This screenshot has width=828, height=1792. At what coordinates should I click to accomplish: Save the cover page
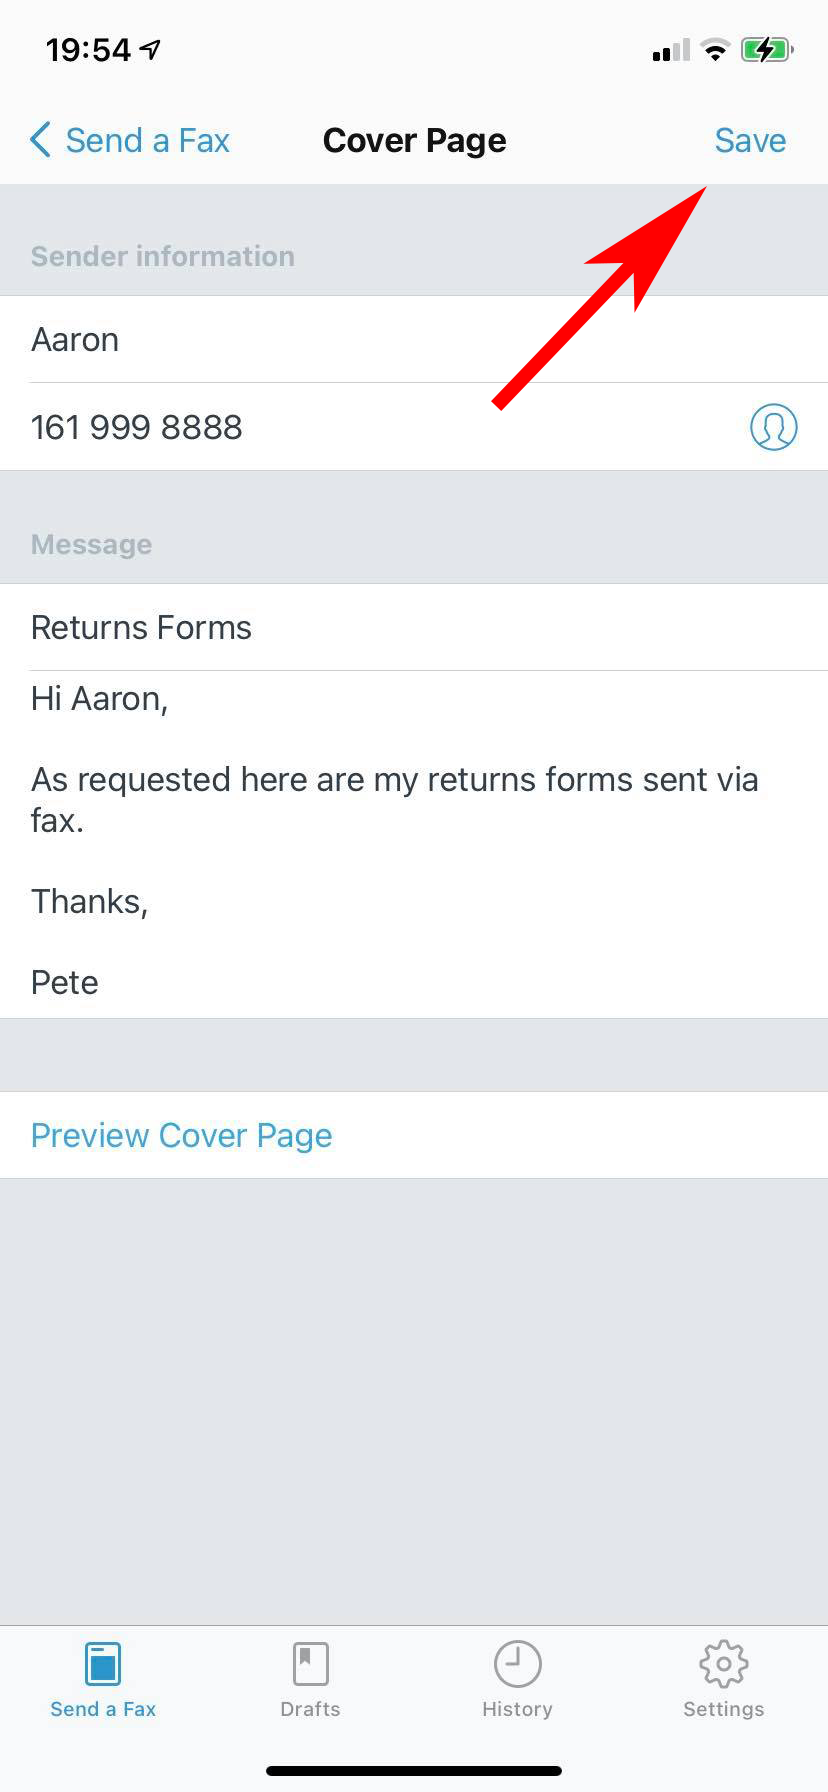click(750, 140)
